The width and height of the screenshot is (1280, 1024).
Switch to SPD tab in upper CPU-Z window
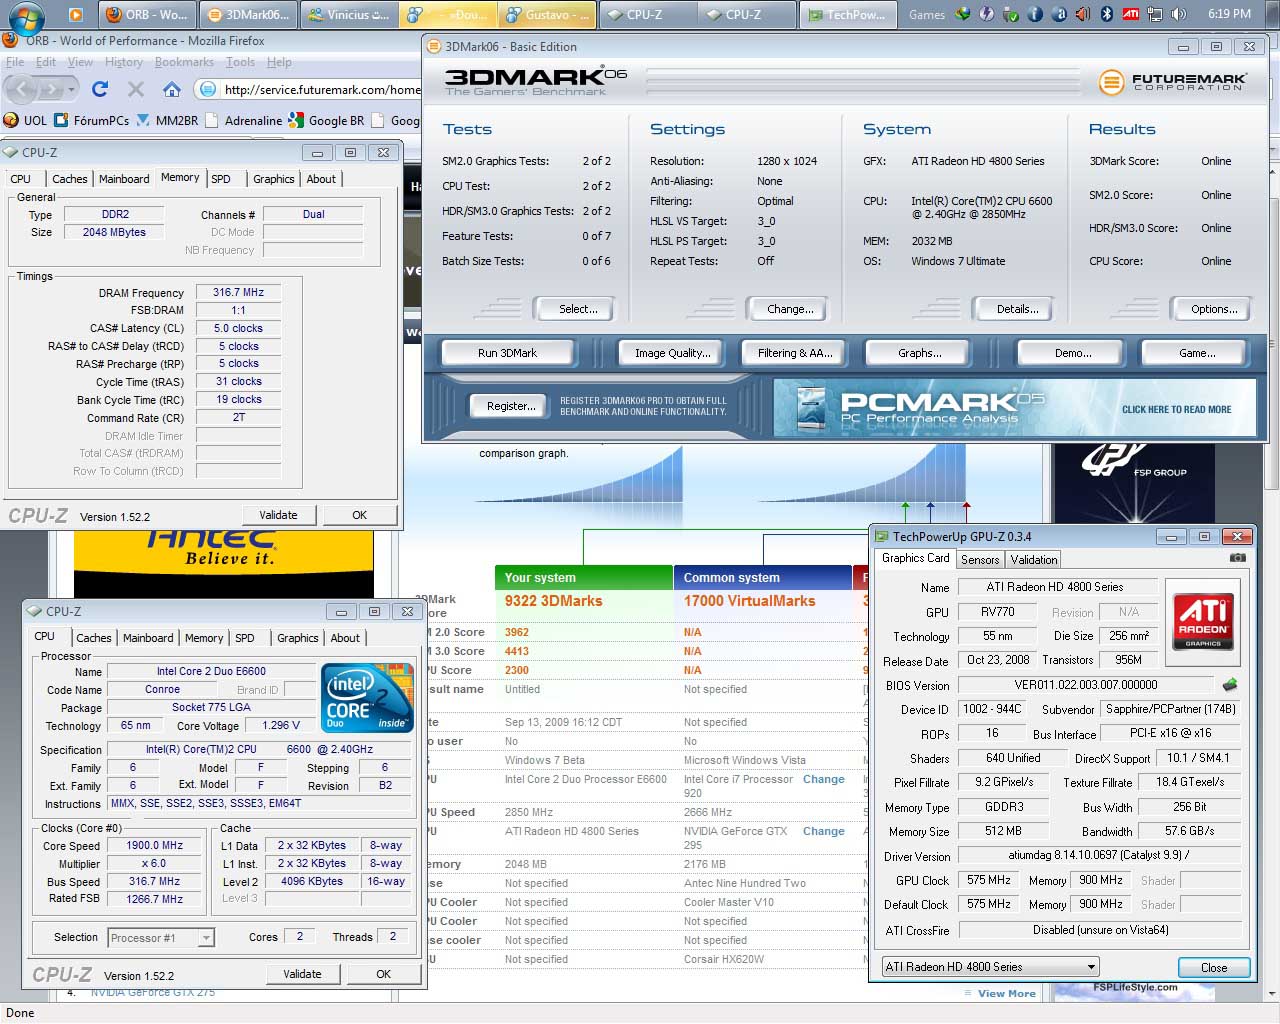click(x=221, y=179)
